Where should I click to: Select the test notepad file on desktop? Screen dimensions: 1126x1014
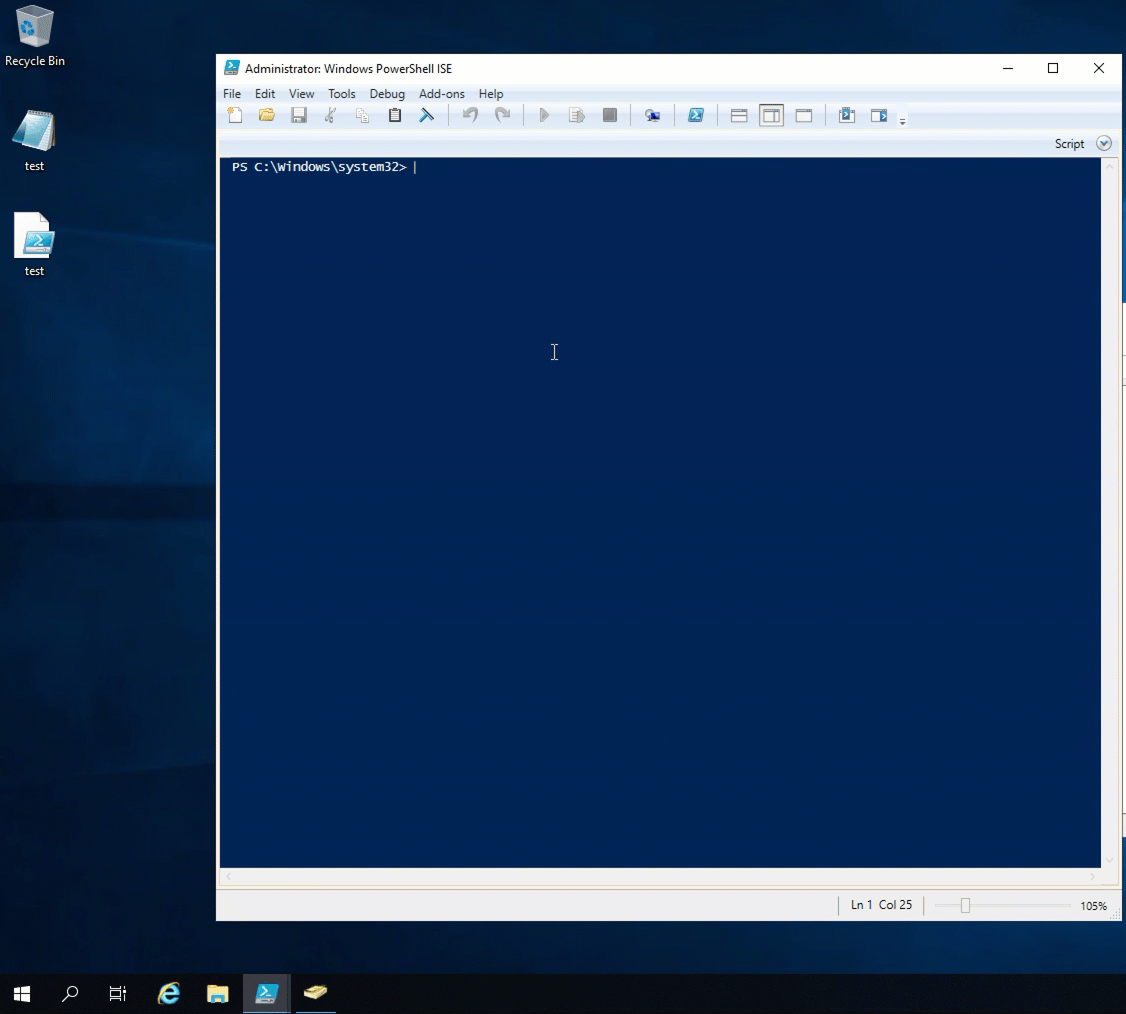[x=34, y=141]
